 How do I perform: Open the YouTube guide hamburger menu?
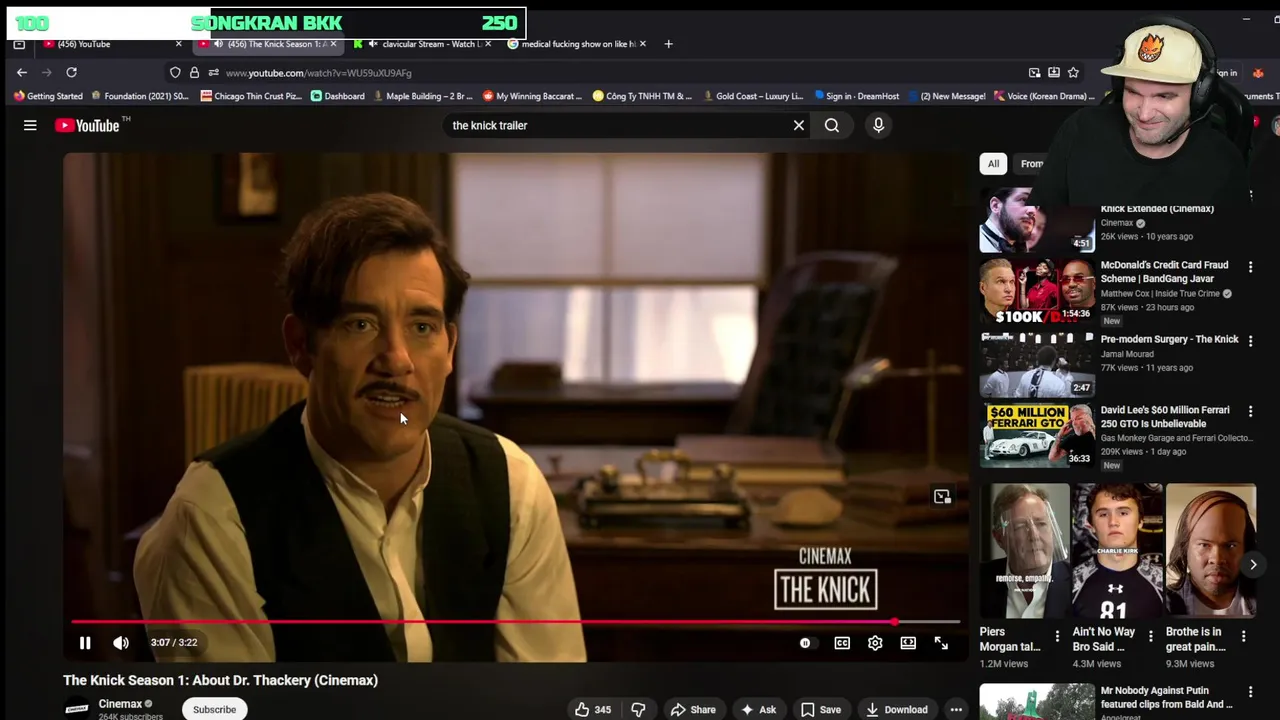30,125
